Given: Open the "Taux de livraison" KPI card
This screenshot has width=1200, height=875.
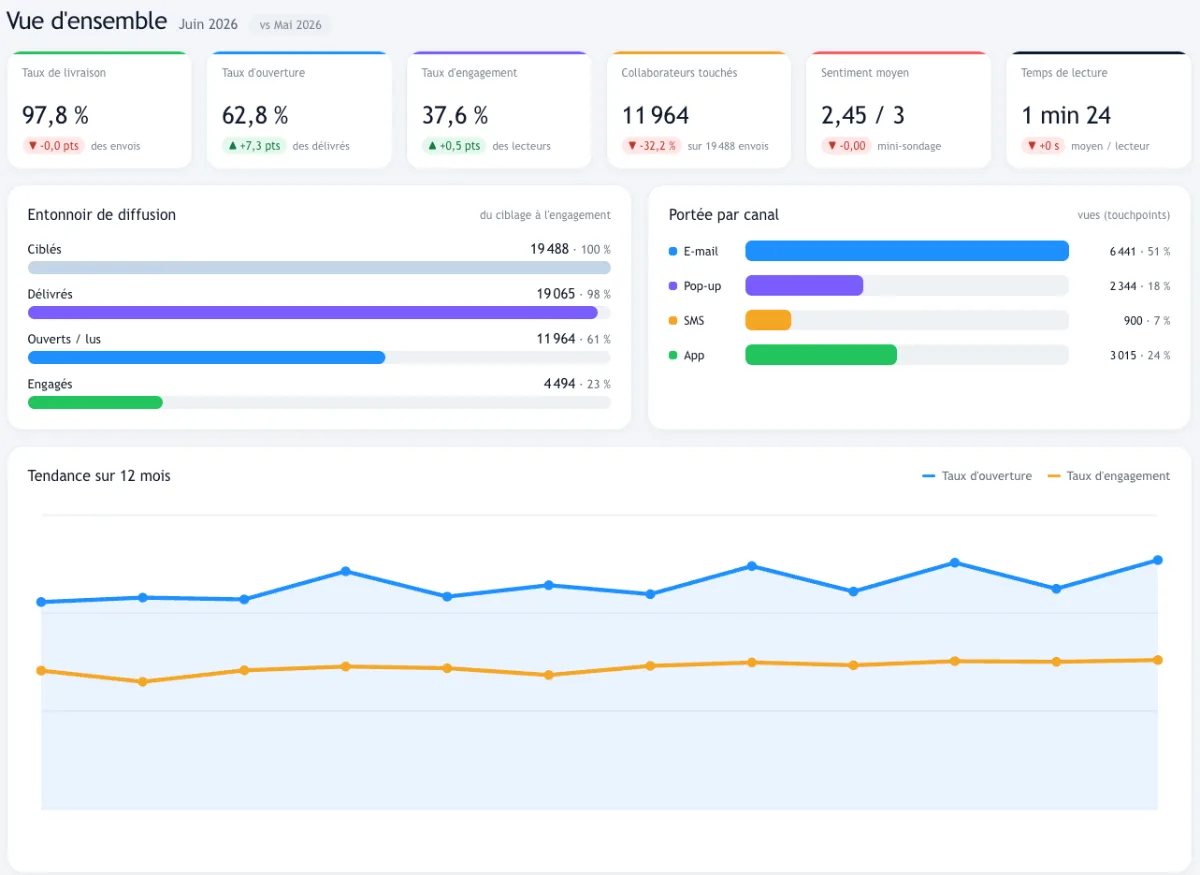Looking at the screenshot, I should point(99,110).
